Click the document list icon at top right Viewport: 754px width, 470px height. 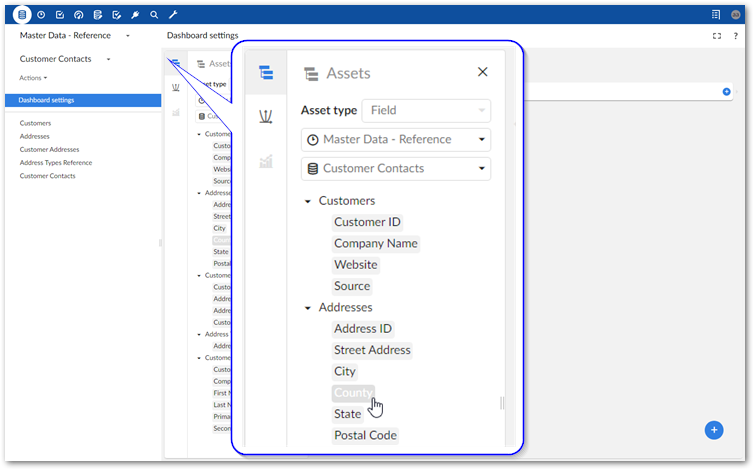click(716, 15)
